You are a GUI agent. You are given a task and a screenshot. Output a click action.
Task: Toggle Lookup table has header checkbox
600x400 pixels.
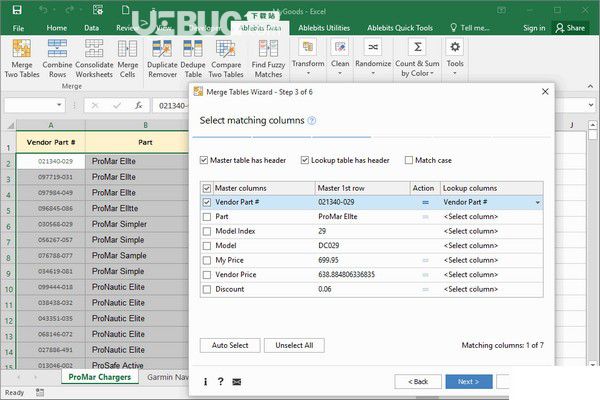click(305, 160)
